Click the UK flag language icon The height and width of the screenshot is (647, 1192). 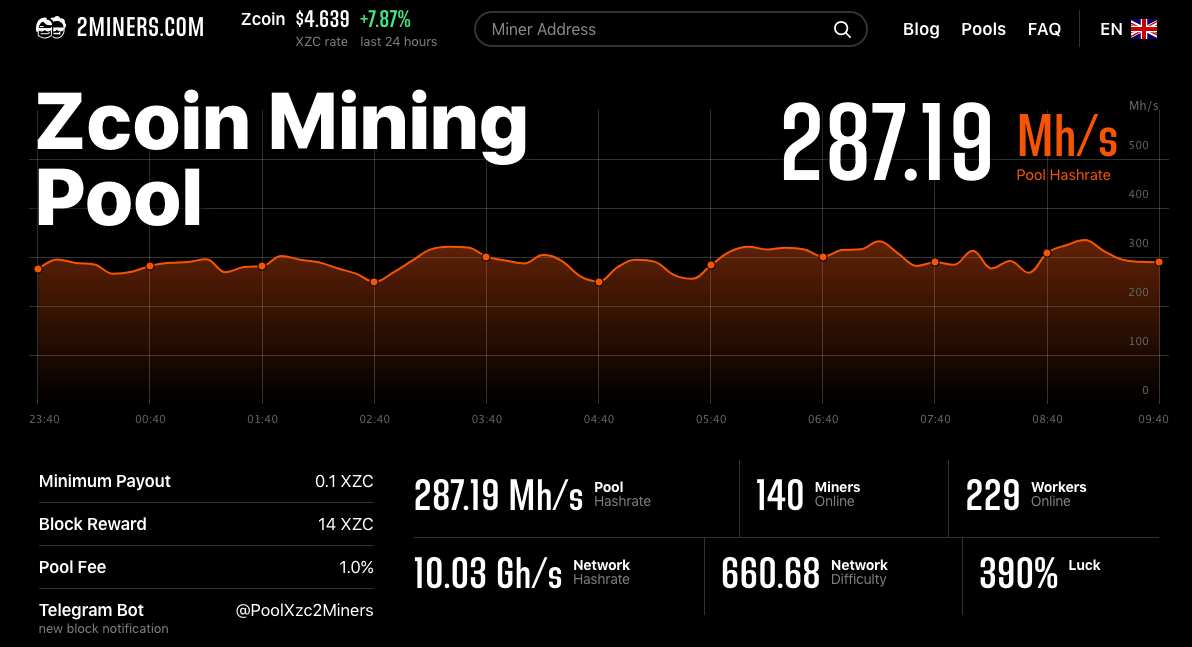1143,29
